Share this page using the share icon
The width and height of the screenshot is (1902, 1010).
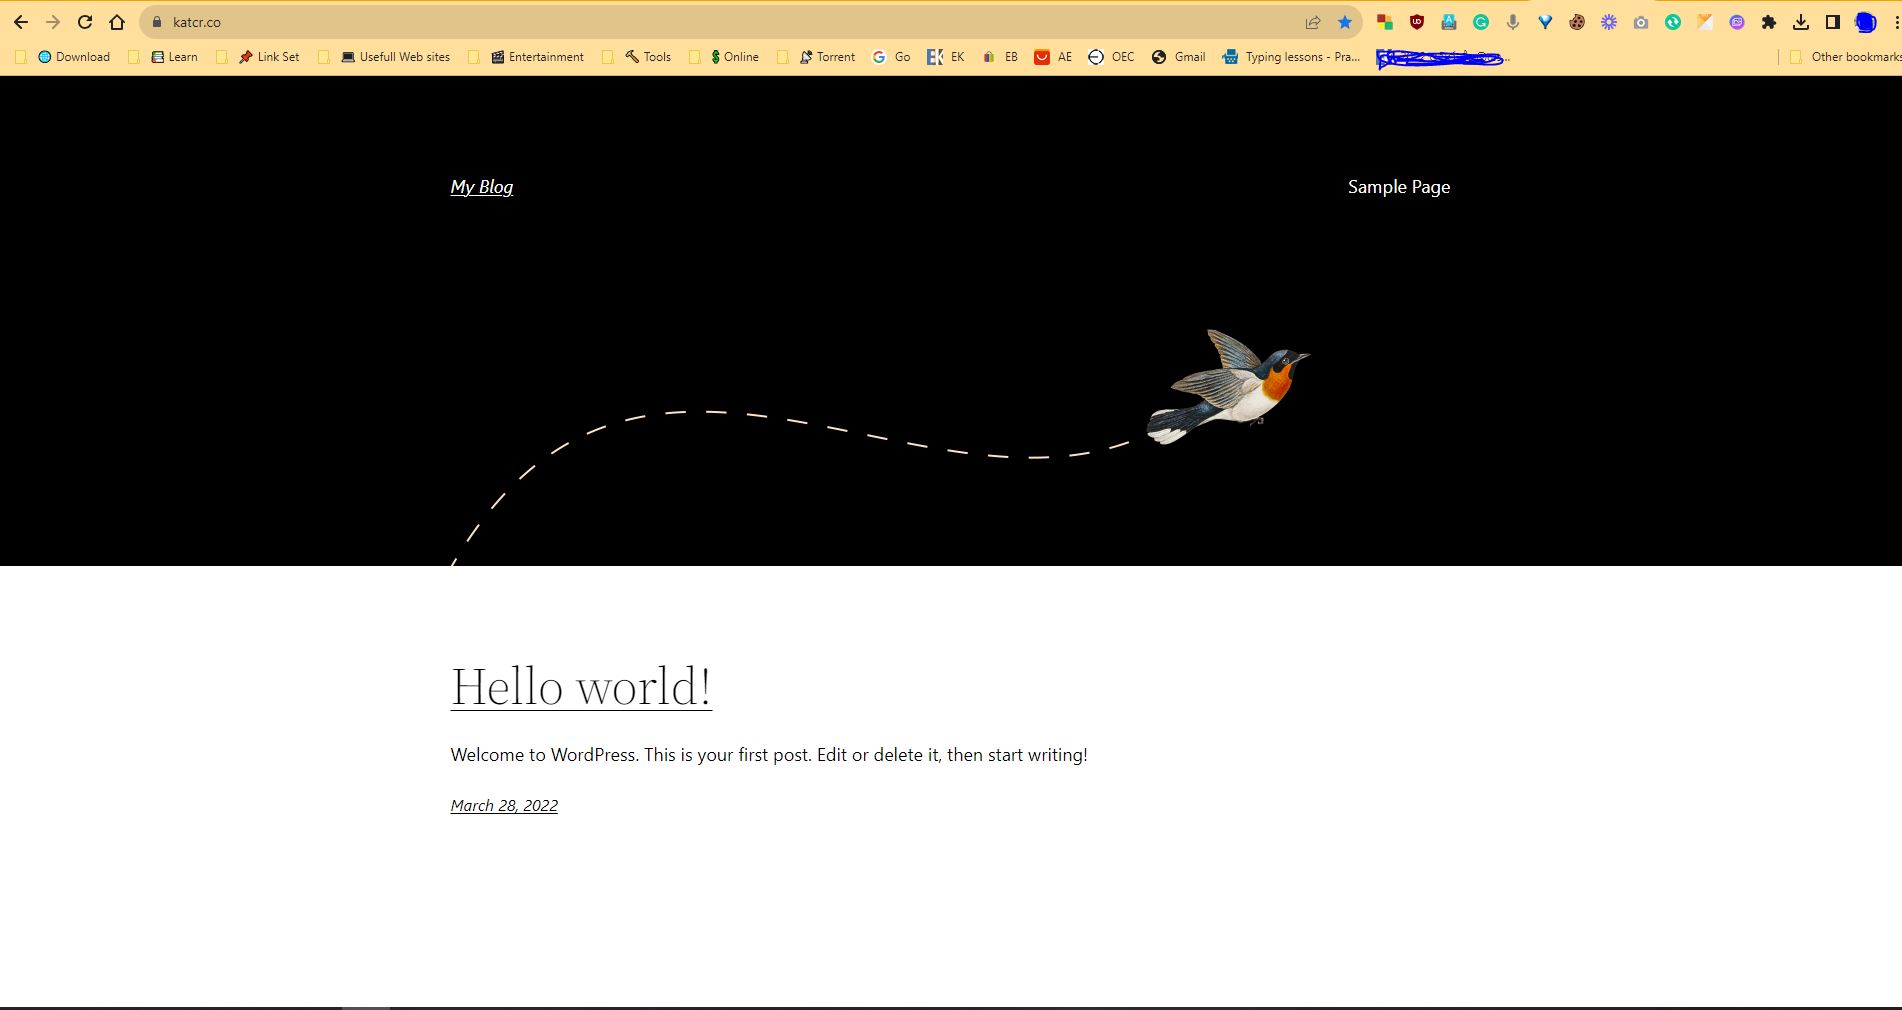(1313, 22)
